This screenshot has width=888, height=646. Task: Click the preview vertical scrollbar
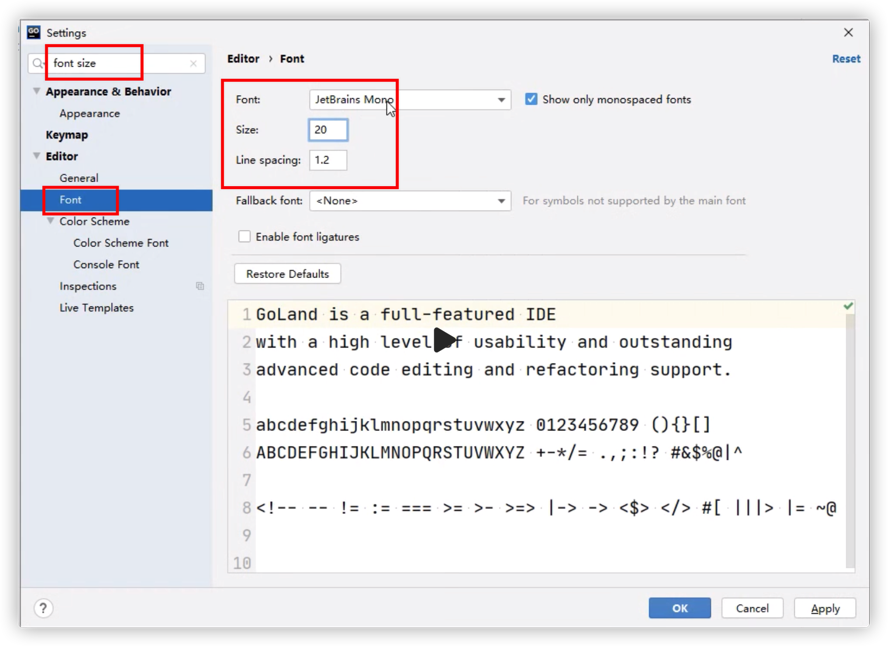pyautogui.click(x=849, y=442)
